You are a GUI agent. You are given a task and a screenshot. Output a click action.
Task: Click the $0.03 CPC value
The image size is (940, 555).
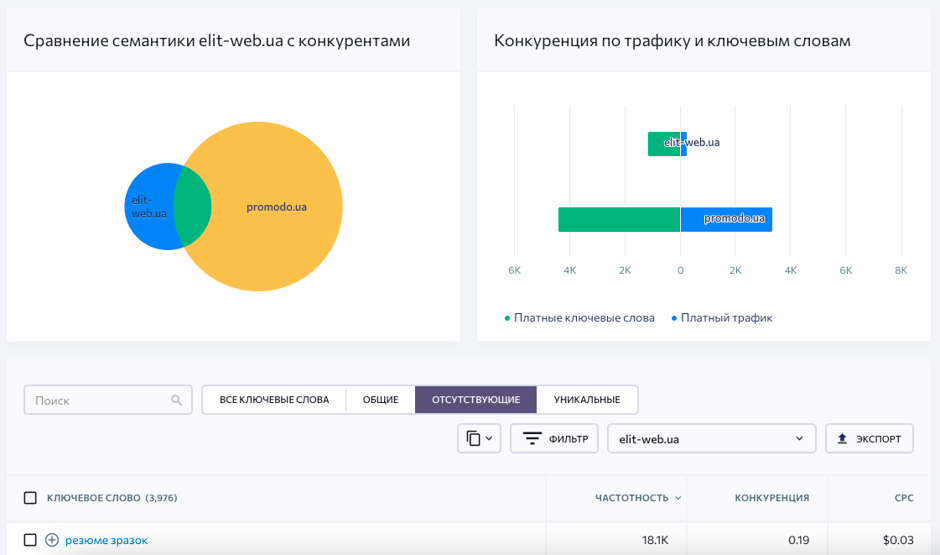[898, 540]
